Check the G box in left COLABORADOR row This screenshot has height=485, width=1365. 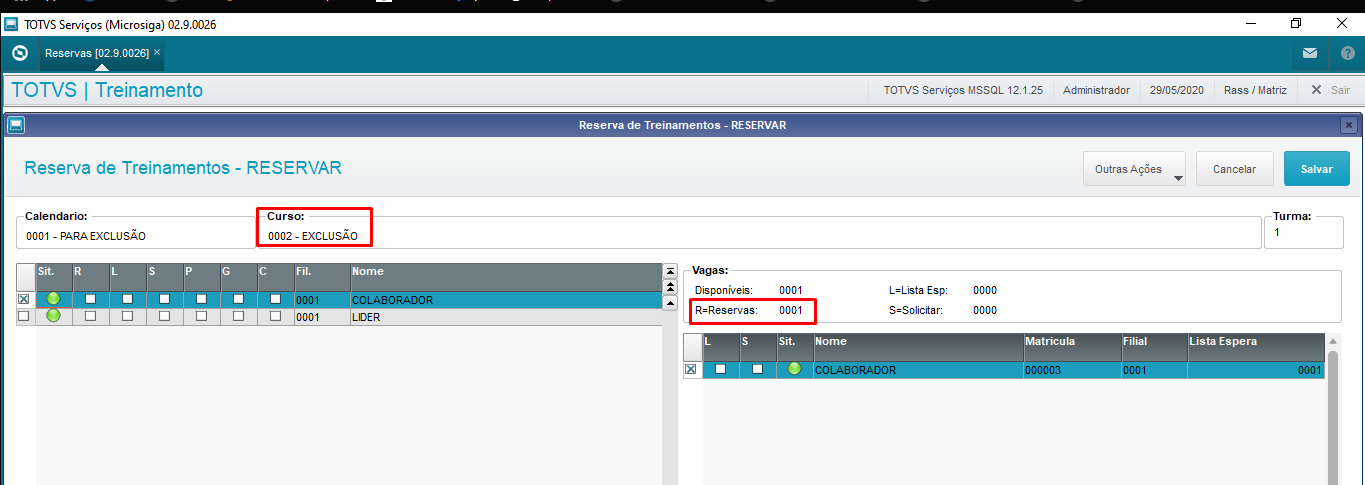point(238,299)
